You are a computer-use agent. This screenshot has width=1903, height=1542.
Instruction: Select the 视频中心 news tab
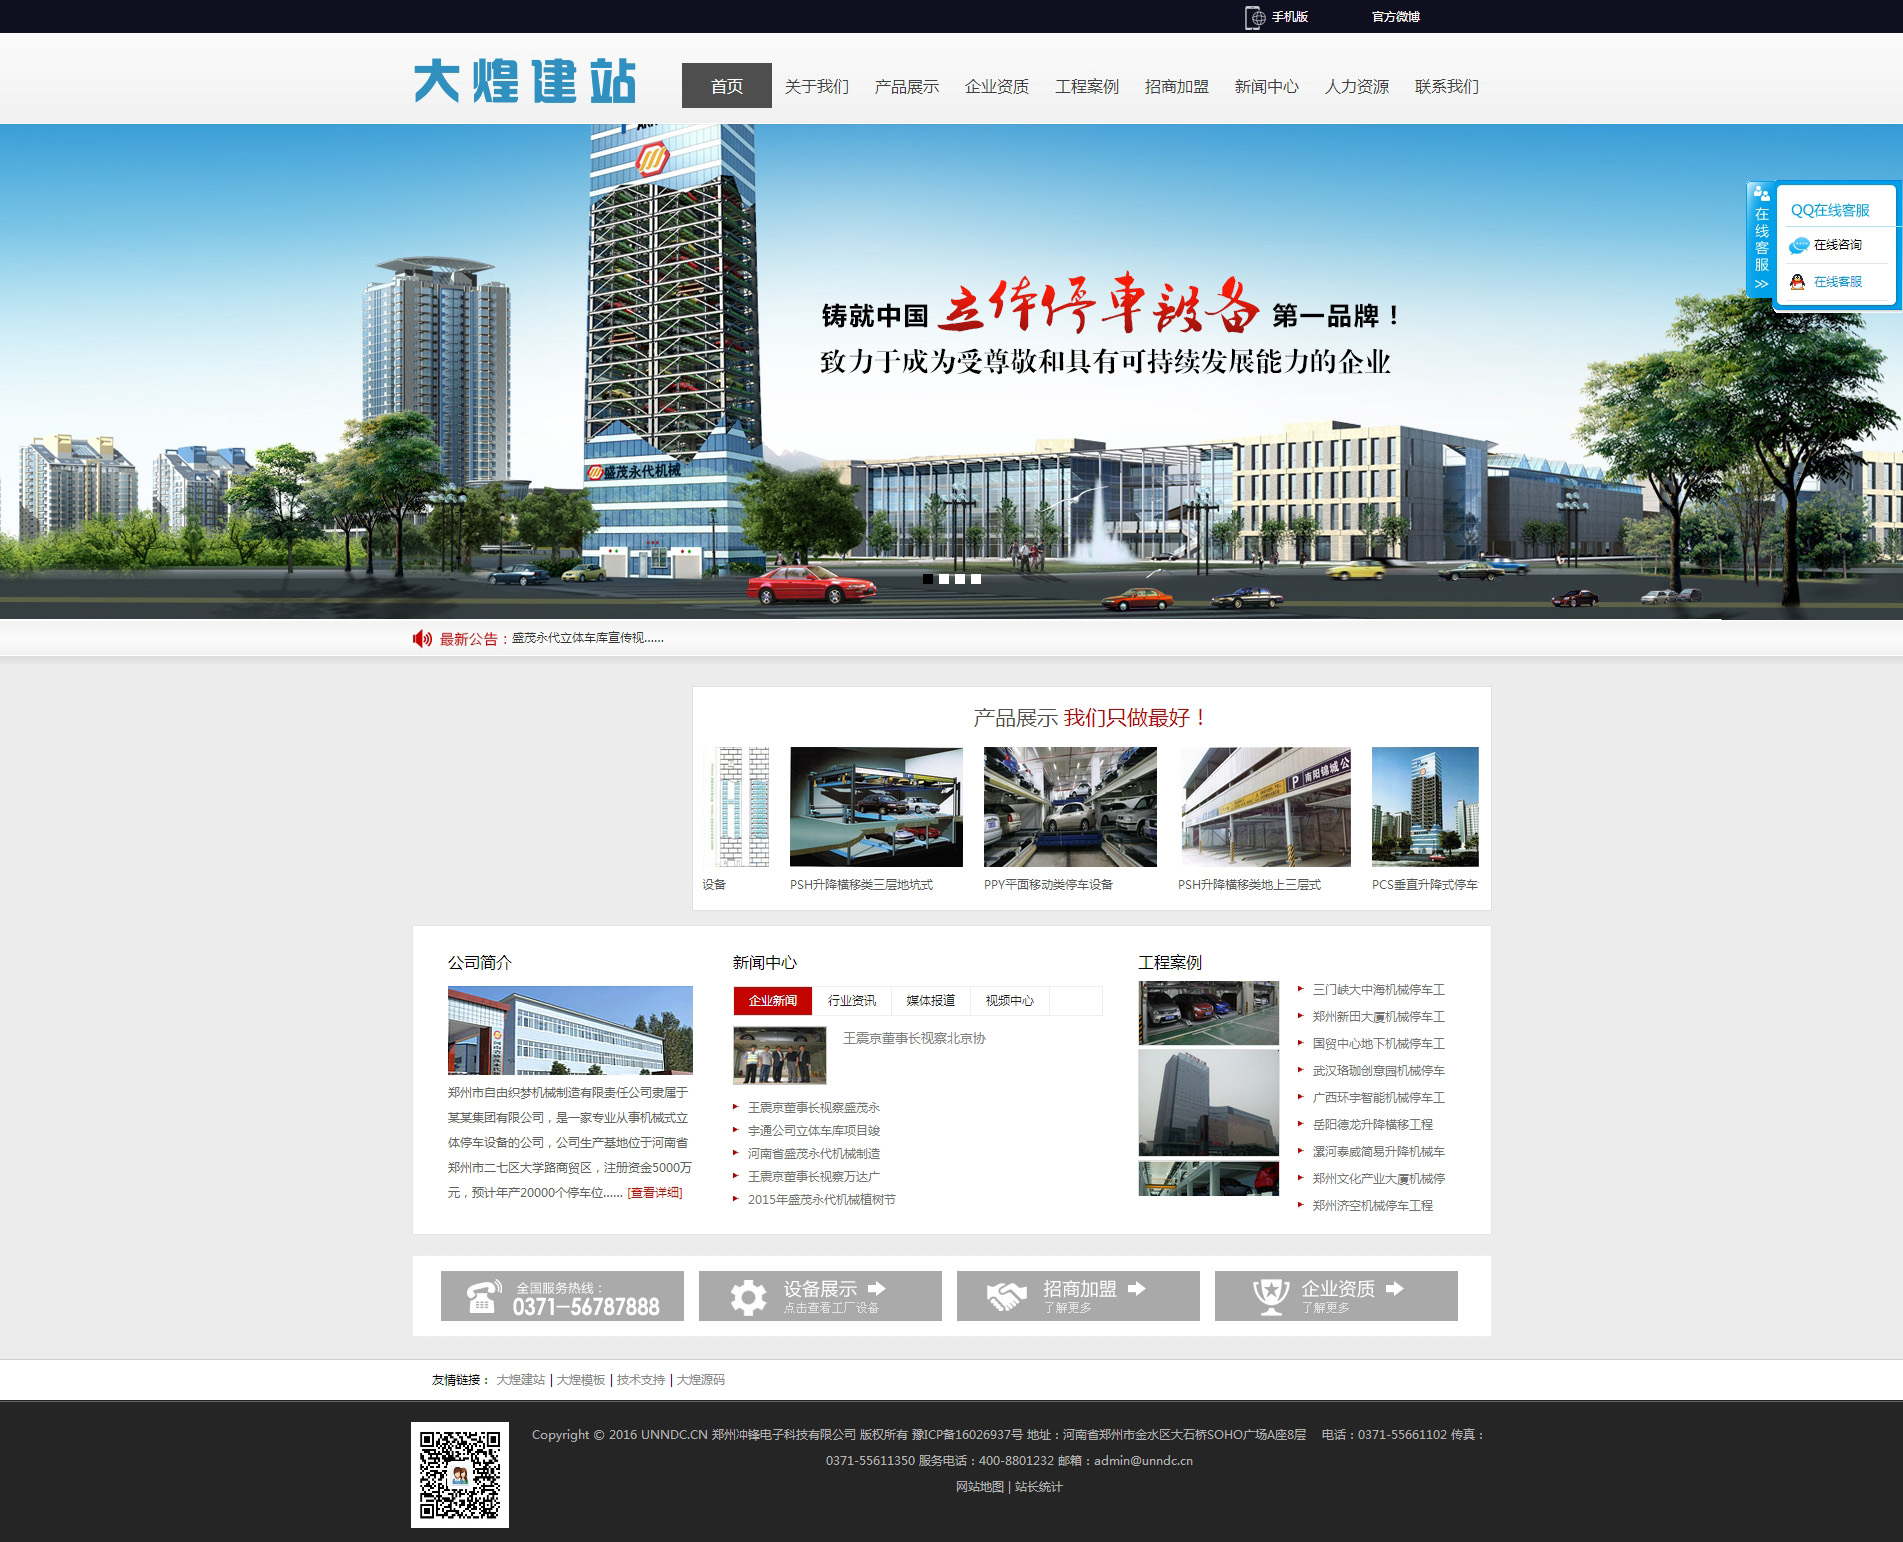point(1009,1000)
